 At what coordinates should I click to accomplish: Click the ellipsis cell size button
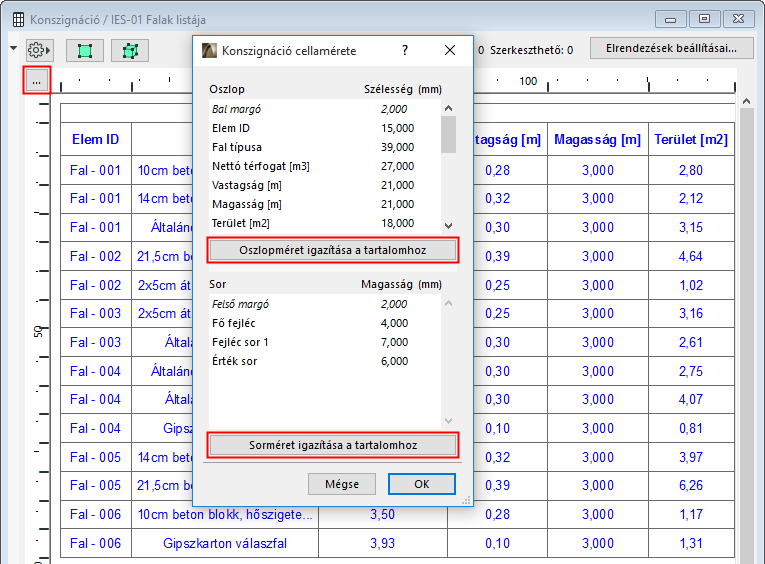(x=37, y=80)
